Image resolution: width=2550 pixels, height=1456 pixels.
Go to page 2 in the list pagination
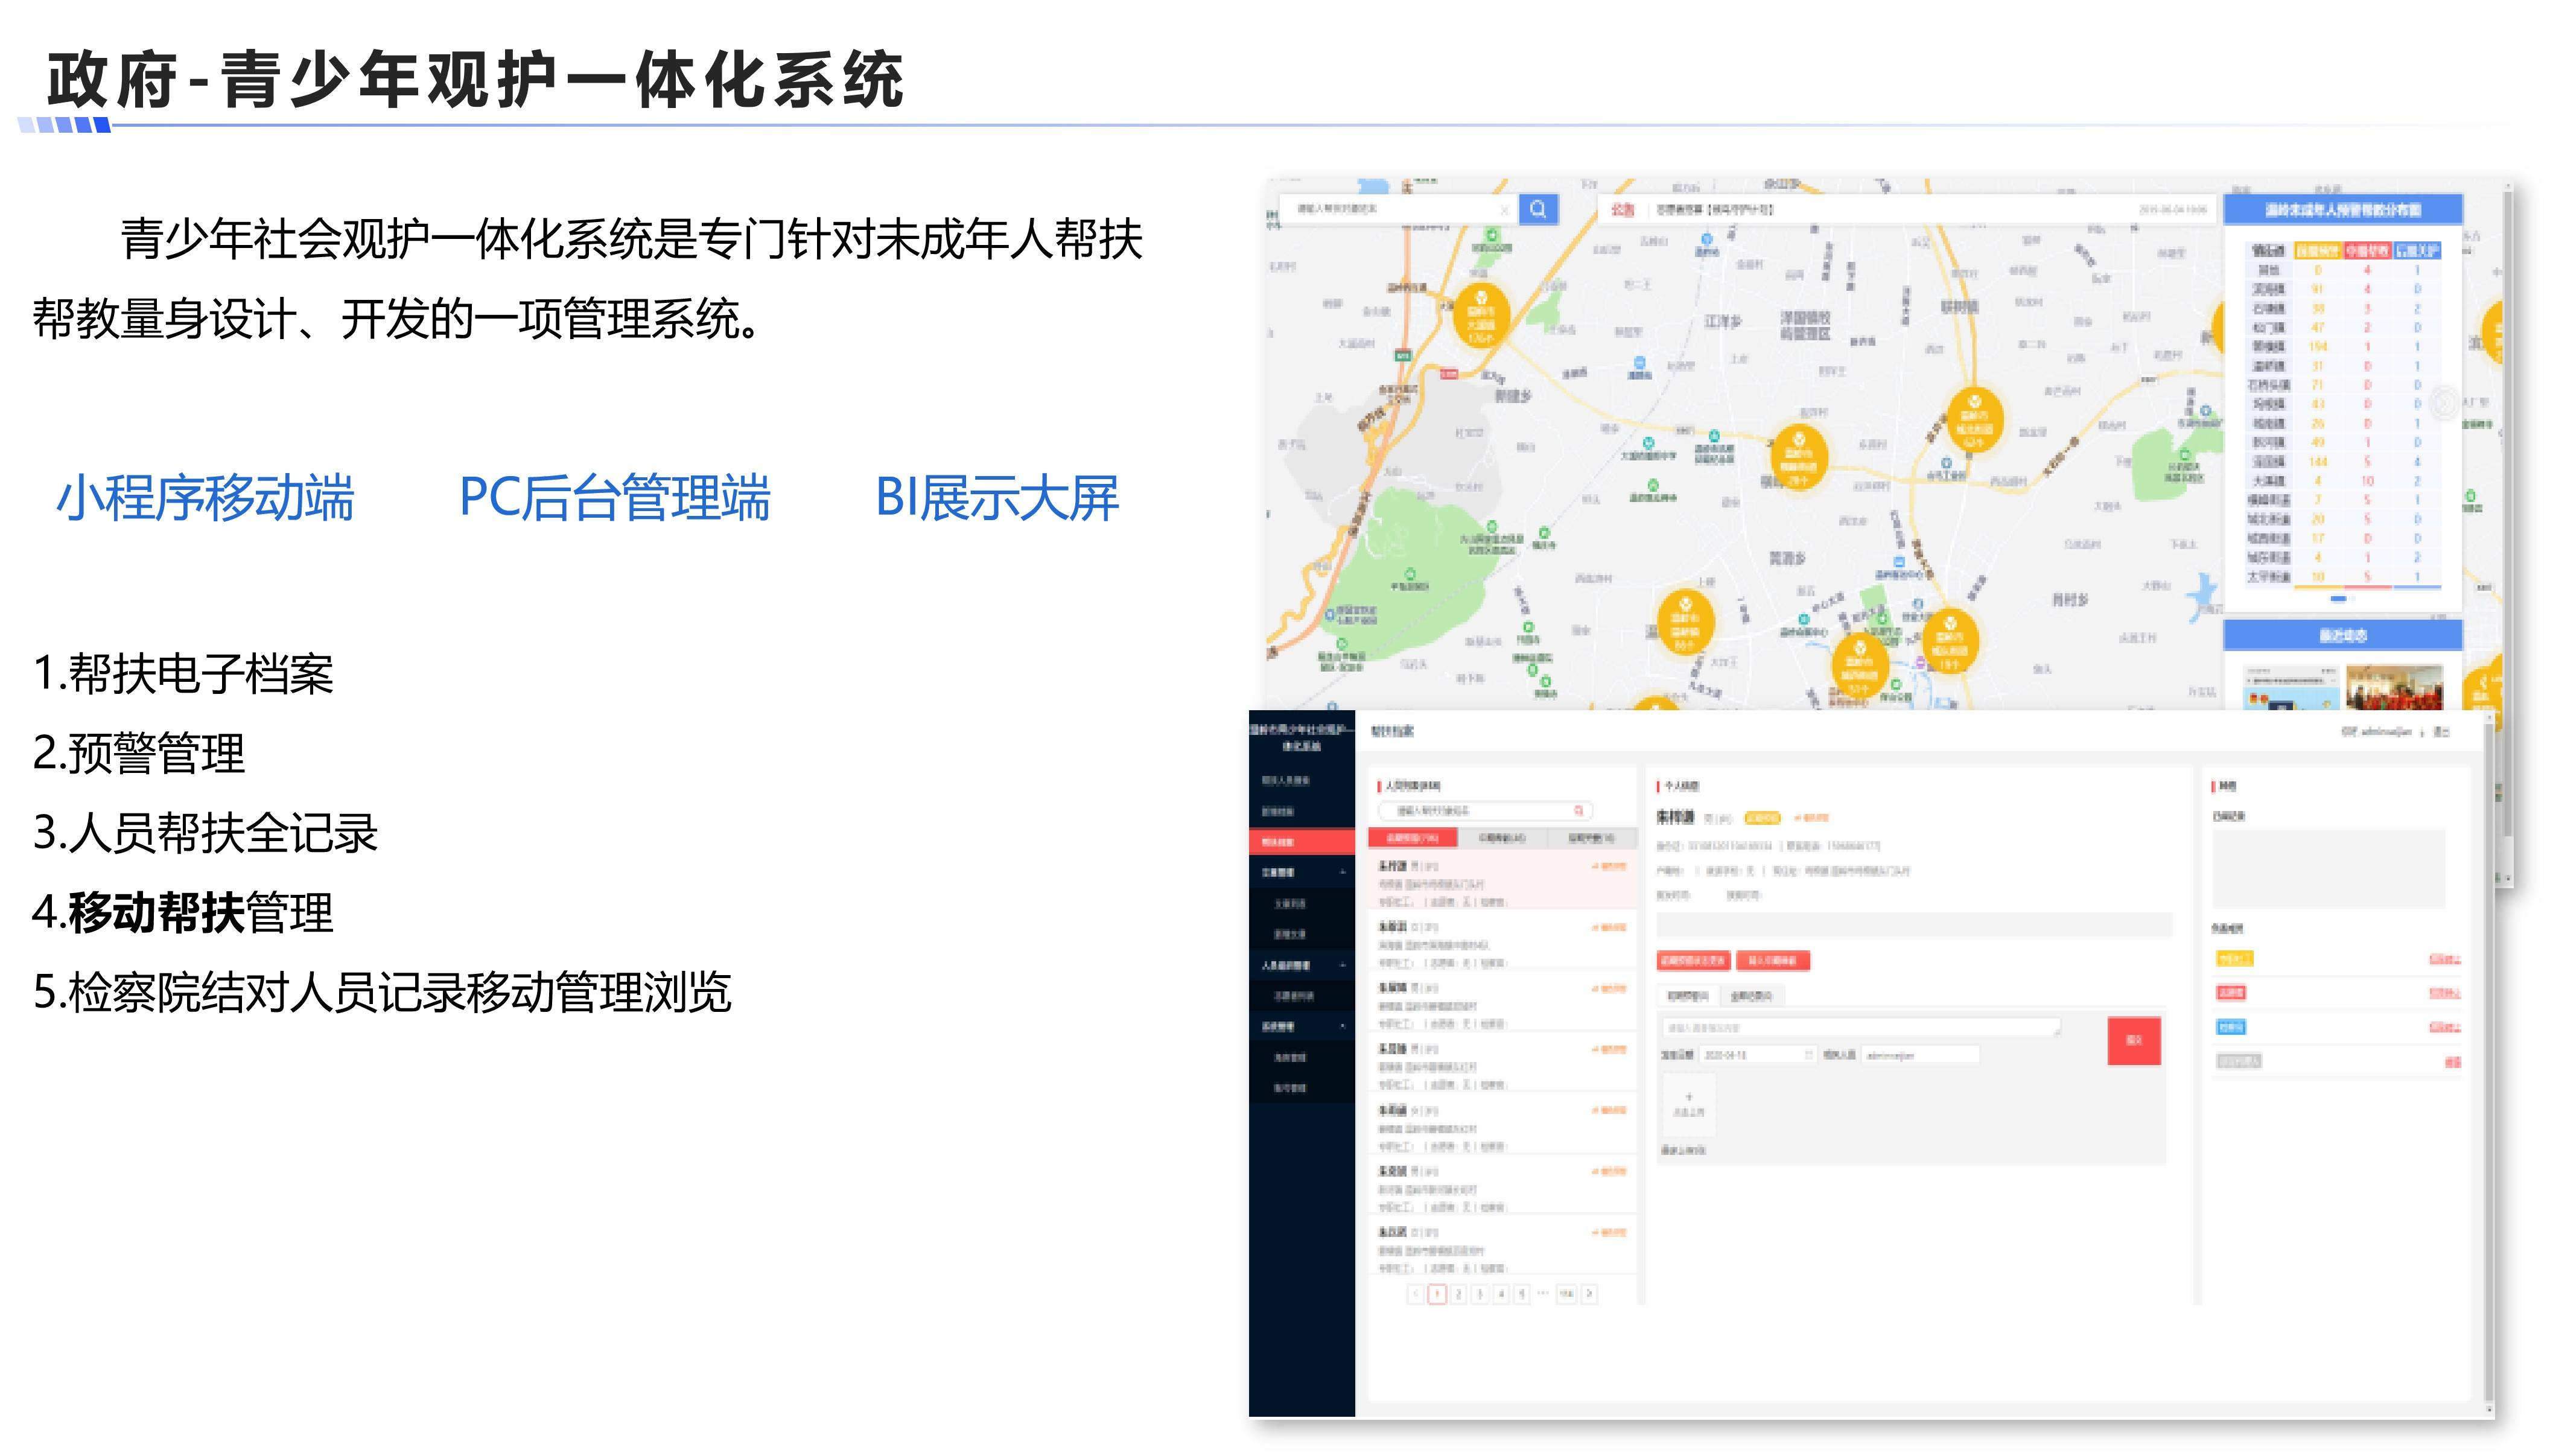pyautogui.click(x=1458, y=1294)
